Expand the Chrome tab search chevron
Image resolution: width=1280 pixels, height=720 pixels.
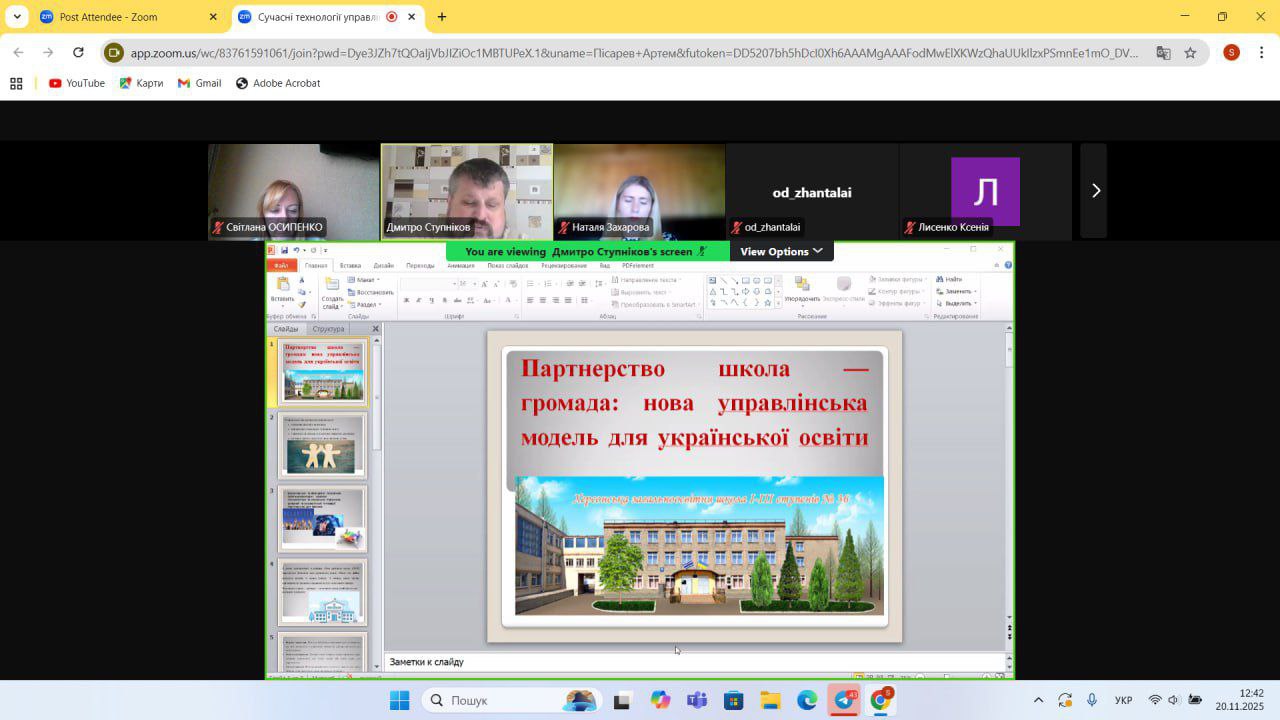(17, 17)
